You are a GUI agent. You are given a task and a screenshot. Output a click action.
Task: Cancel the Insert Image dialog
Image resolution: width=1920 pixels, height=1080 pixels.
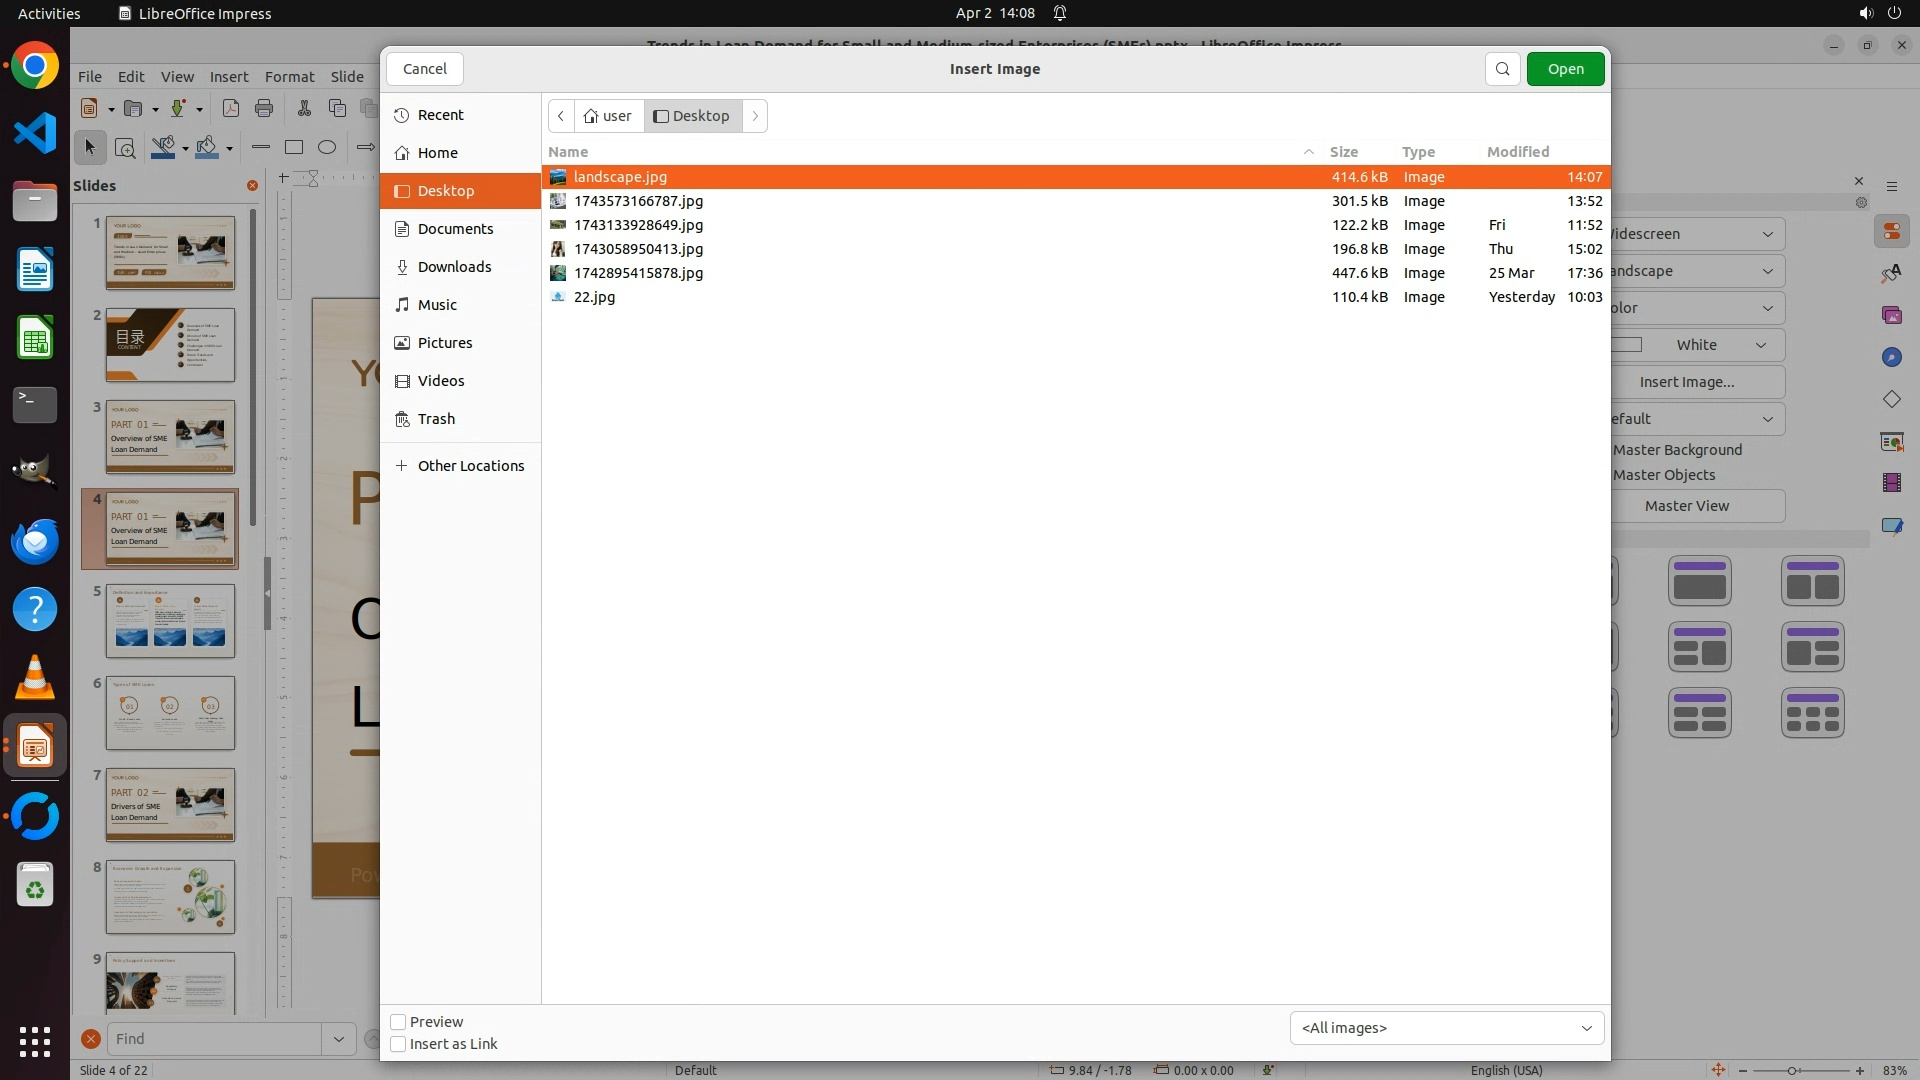click(424, 69)
